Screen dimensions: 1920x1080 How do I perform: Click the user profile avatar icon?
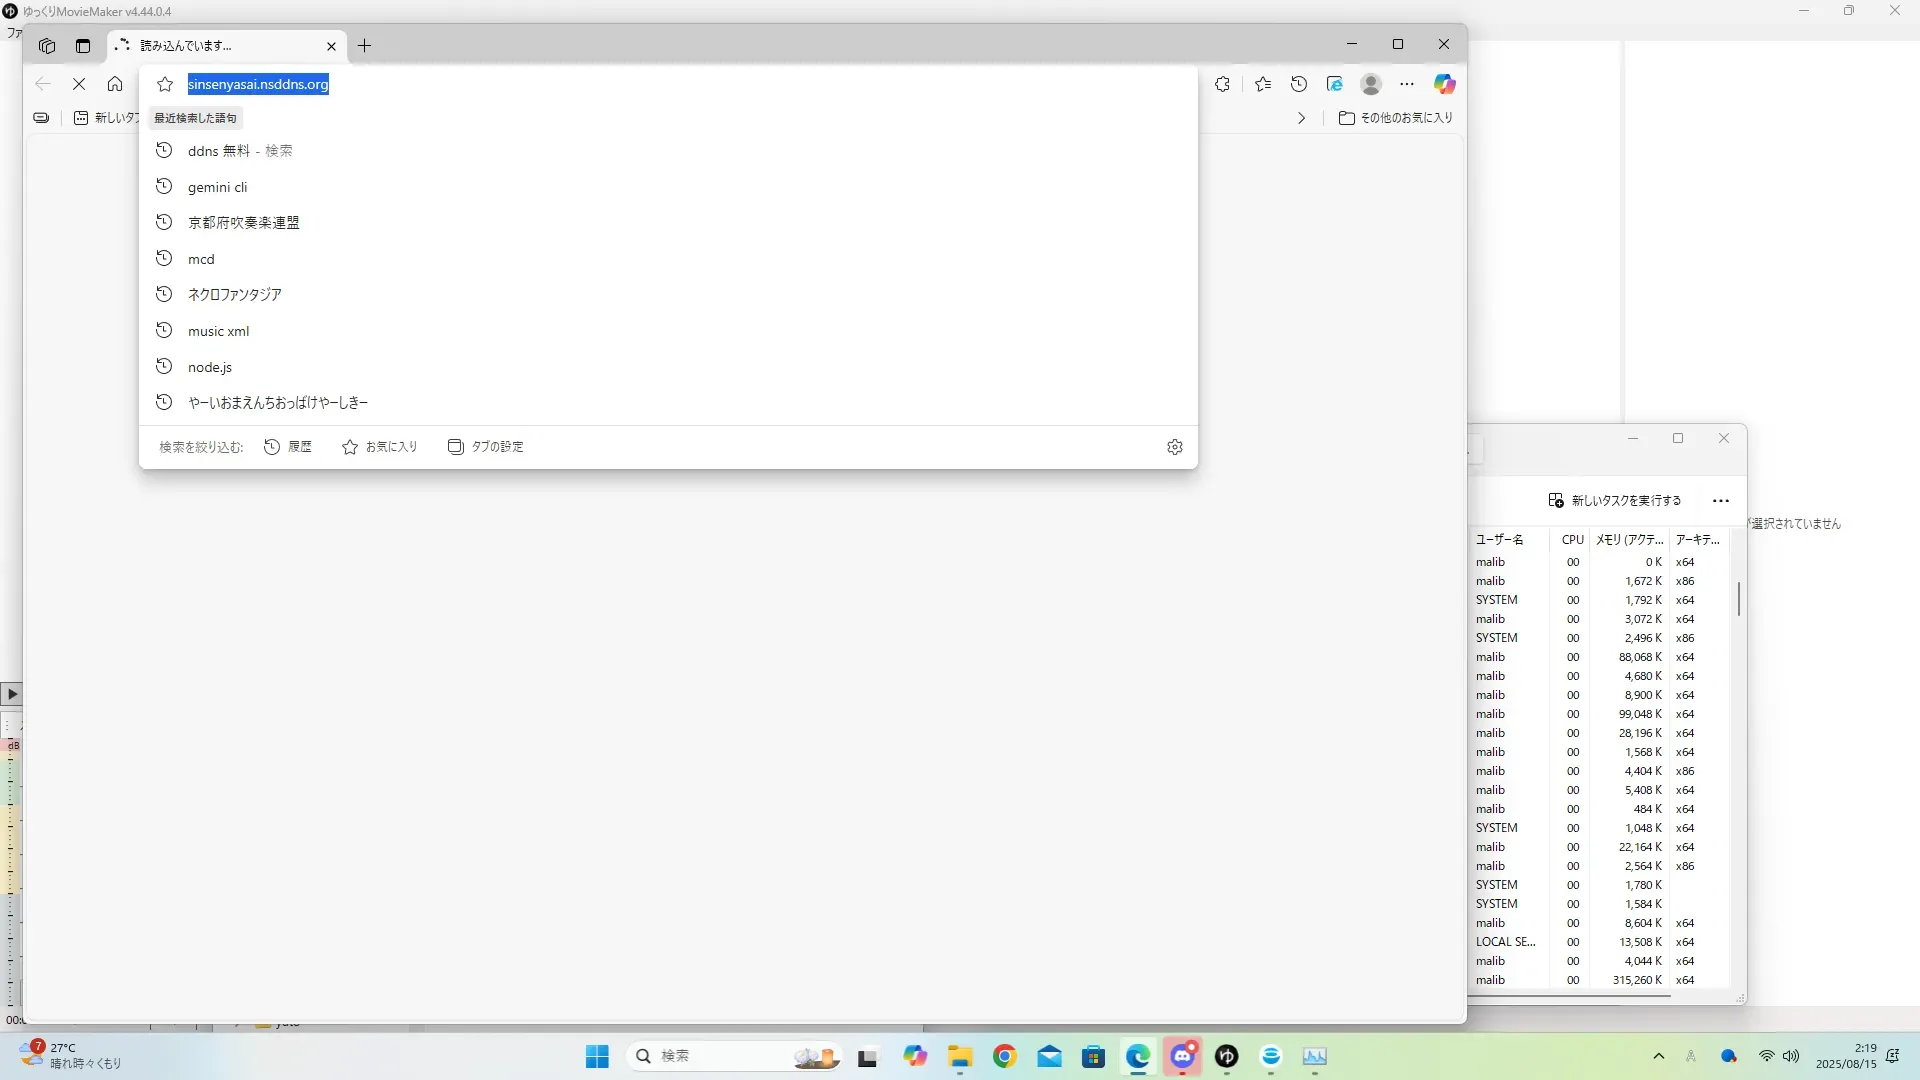point(1371,84)
